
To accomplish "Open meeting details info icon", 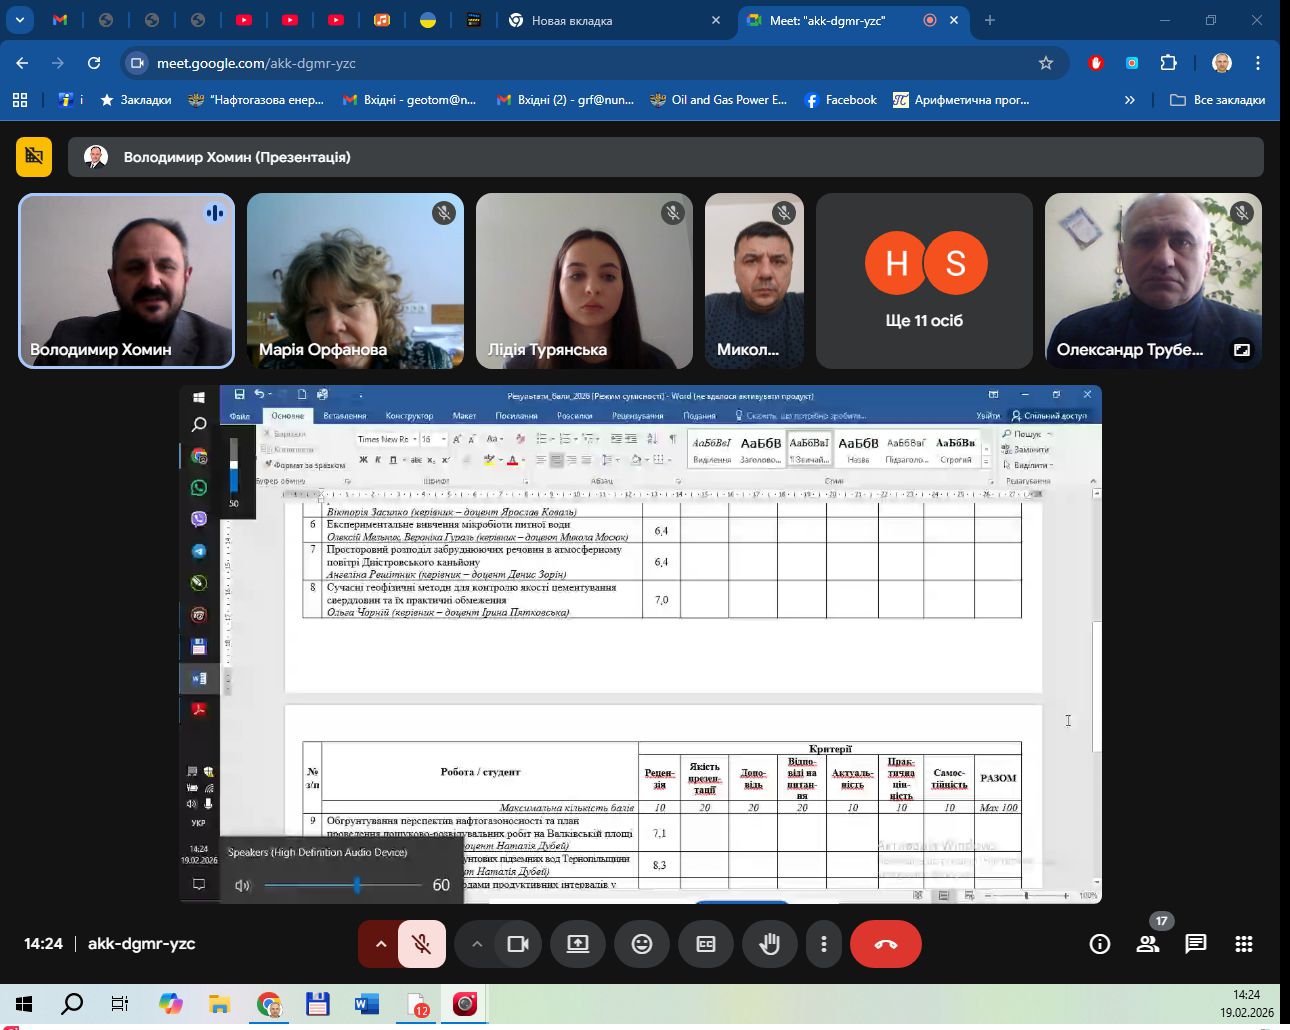I will tap(1099, 944).
